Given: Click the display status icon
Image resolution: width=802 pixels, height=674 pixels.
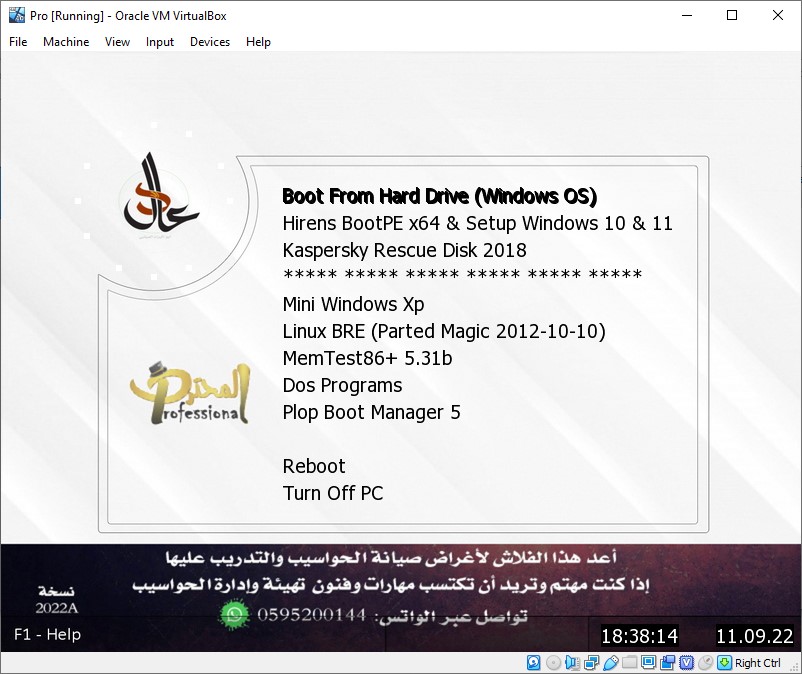Looking at the screenshot, I should (x=648, y=663).
